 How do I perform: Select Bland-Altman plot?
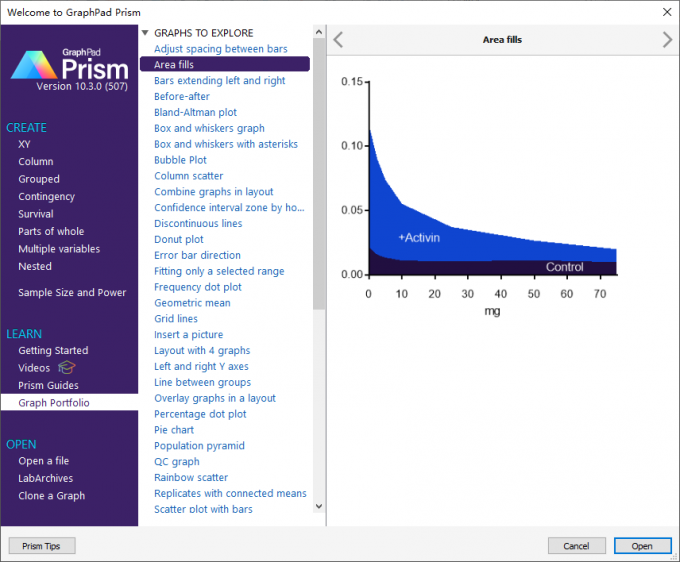point(196,112)
